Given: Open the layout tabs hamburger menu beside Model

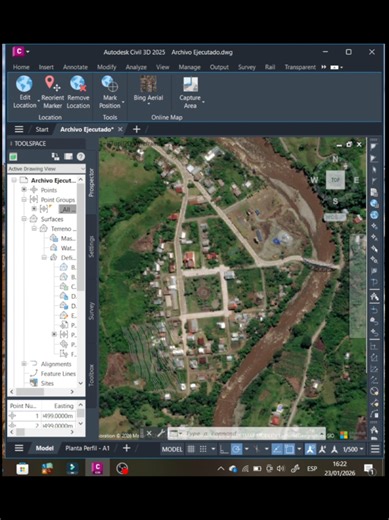Looking at the screenshot, I should coord(19,448).
